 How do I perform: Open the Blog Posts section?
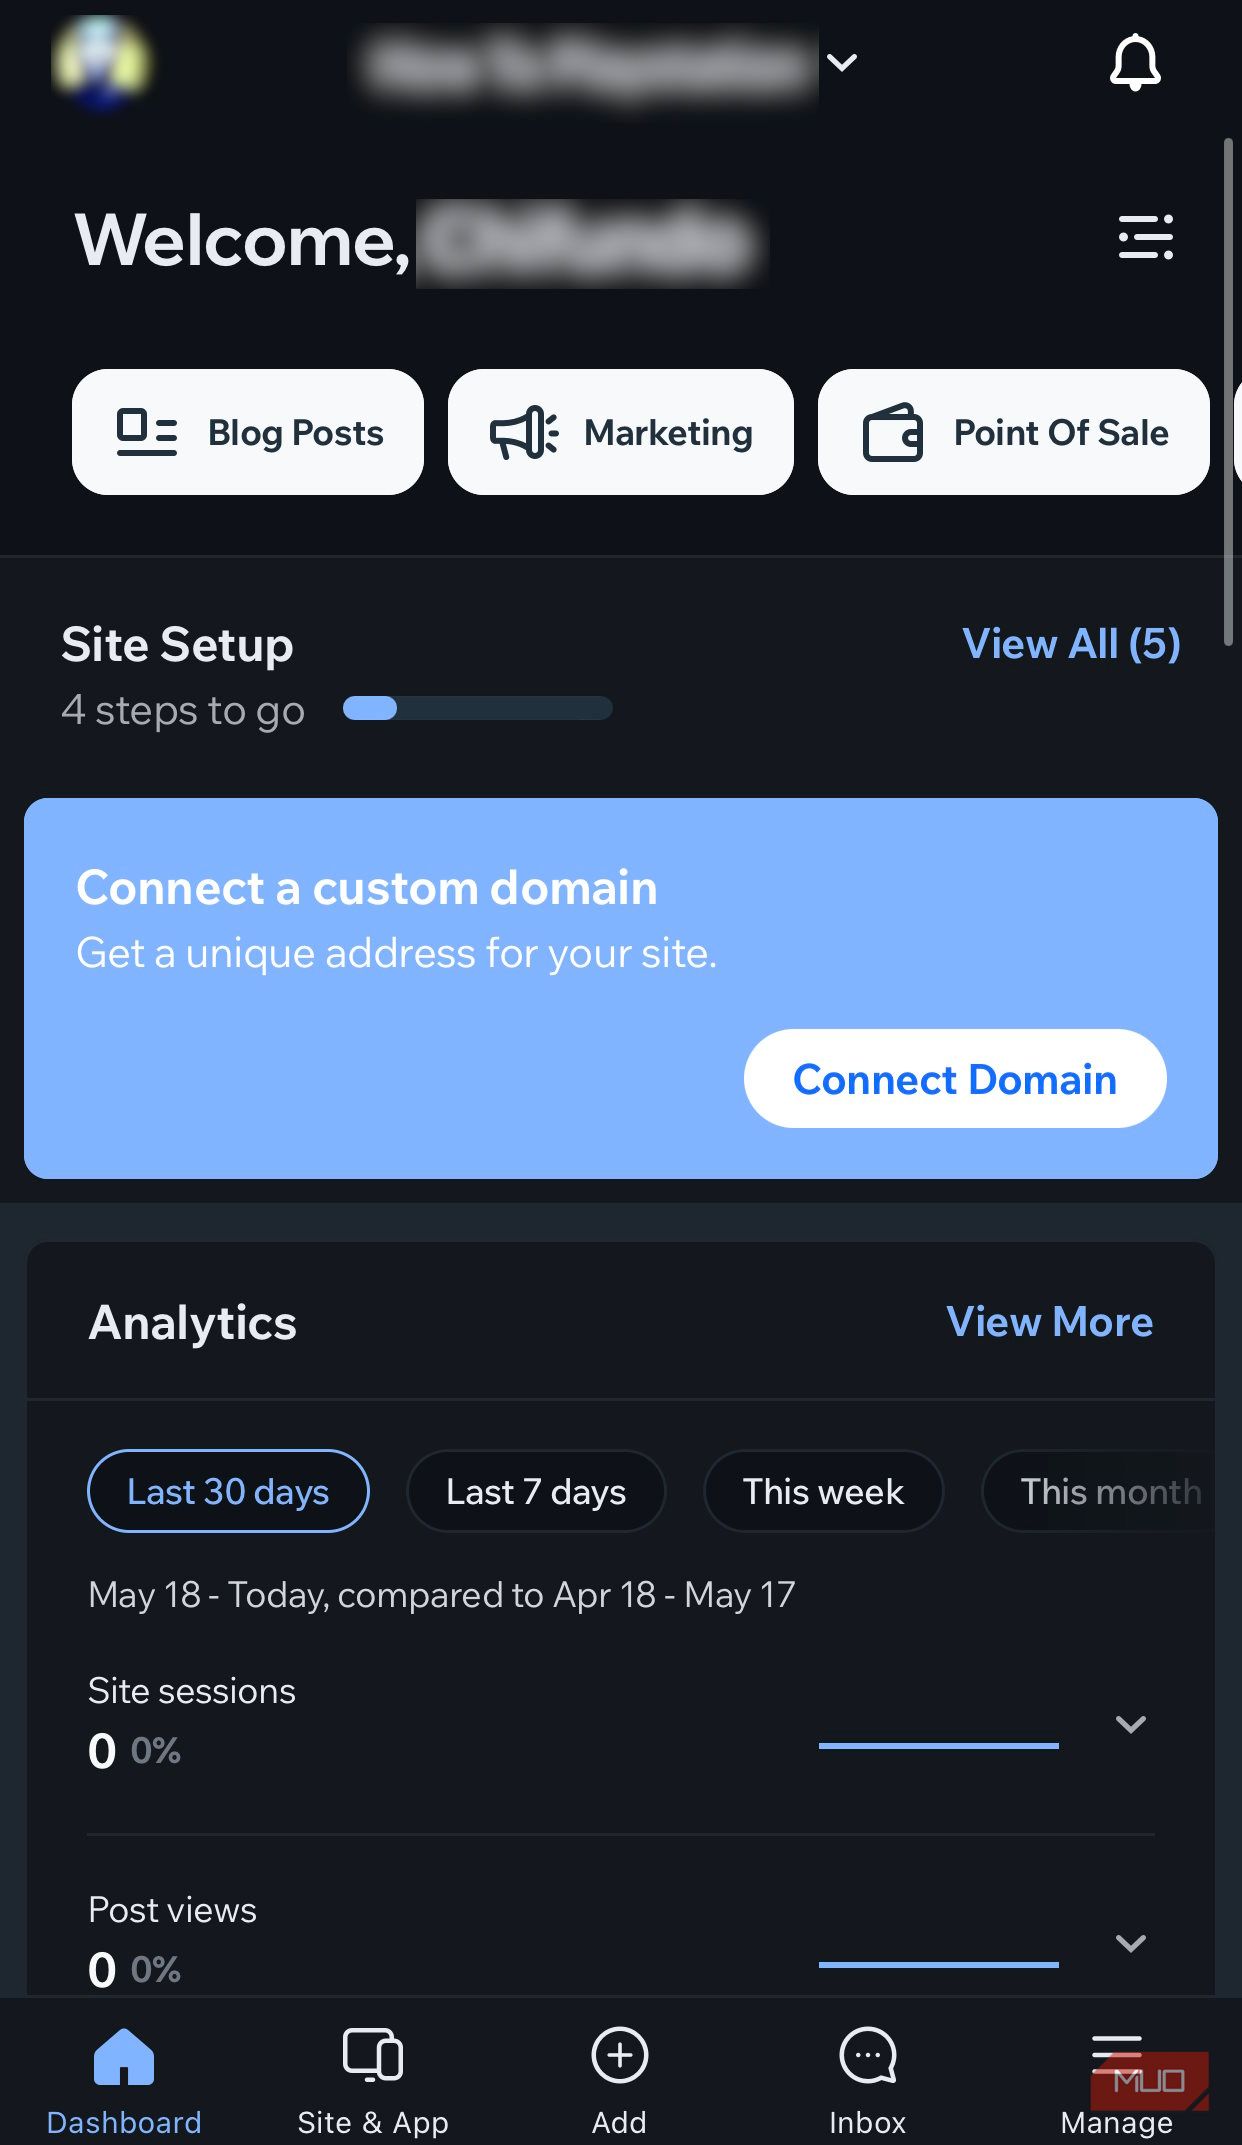(x=247, y=432)
